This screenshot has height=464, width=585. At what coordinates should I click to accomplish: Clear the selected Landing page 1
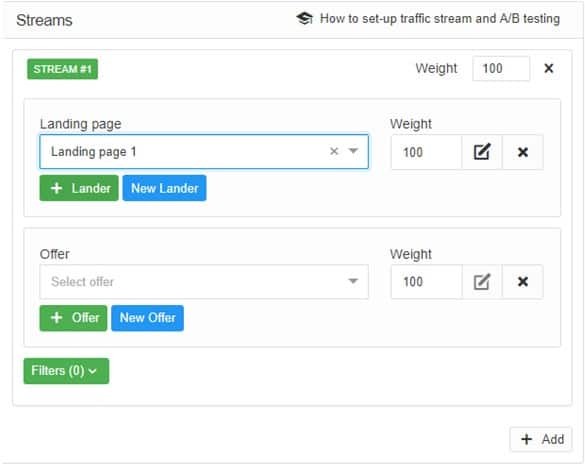point(334,151)
